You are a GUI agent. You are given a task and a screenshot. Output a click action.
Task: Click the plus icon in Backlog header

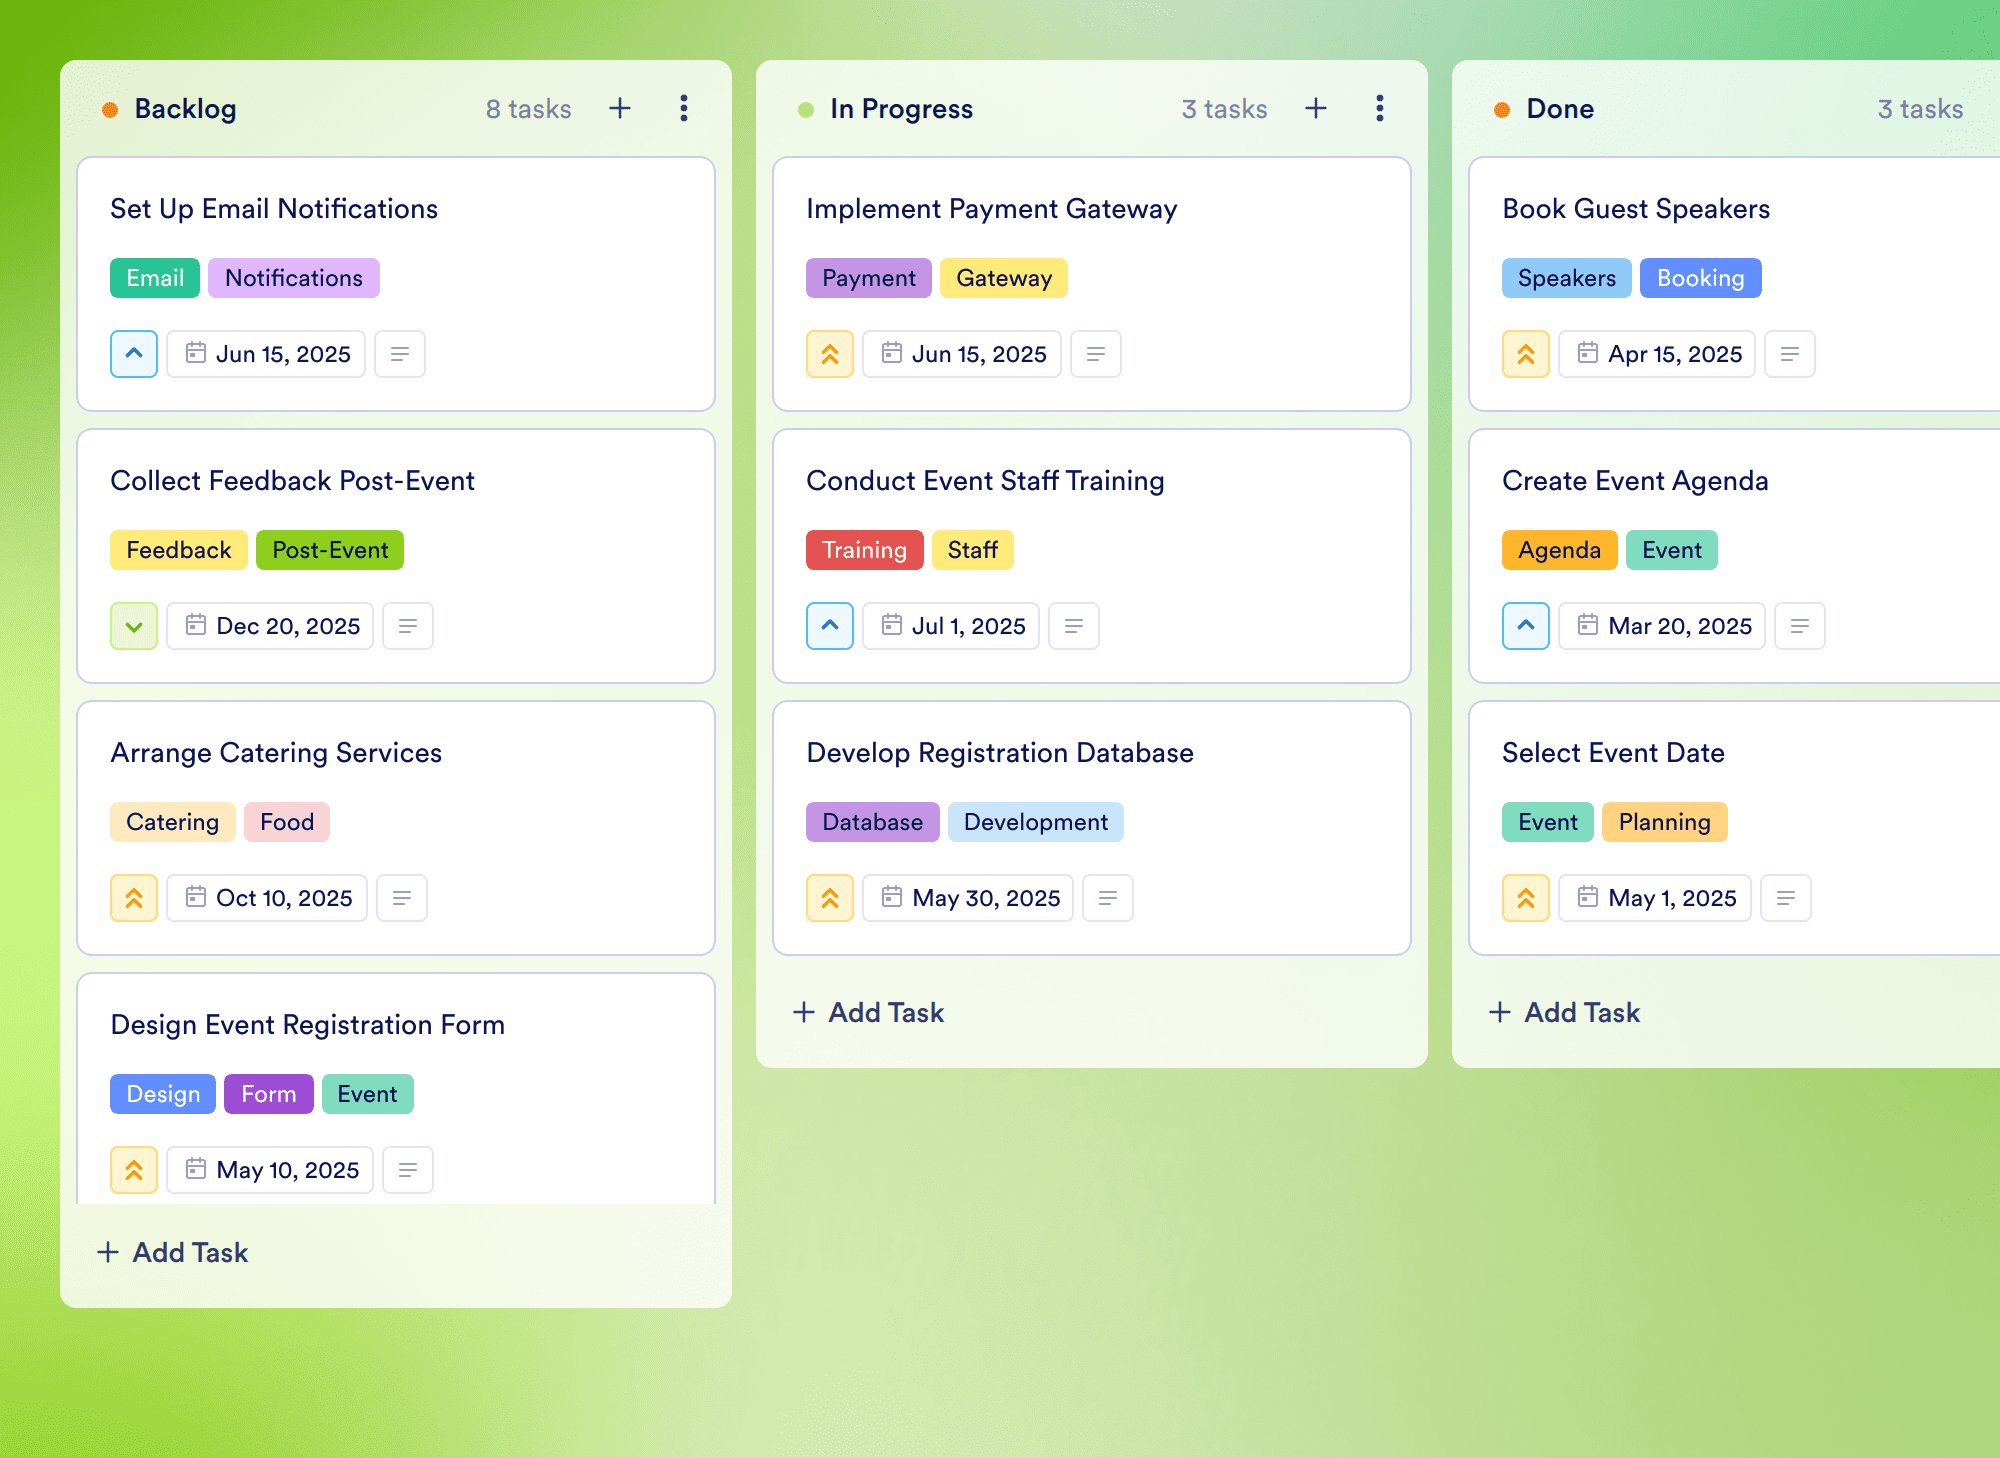click(620, 108)
